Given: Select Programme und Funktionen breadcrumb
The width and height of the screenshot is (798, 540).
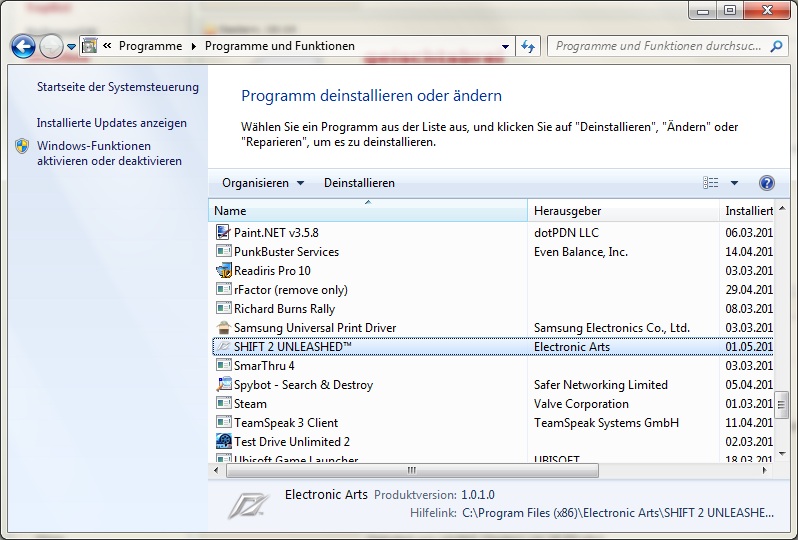Looking at the screenshot, I should click(x=279, y=46).
